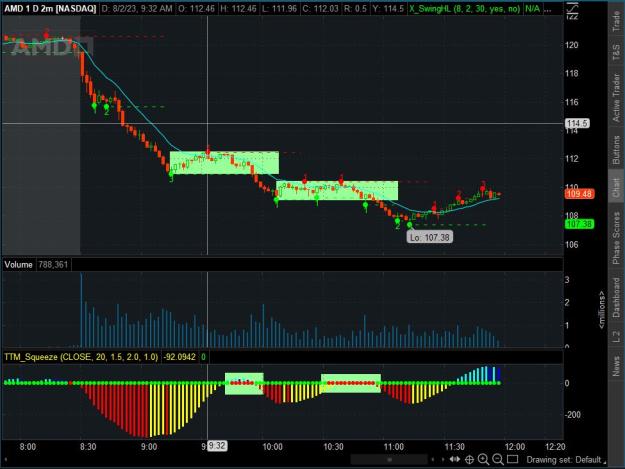Click the TTM_Squeeze study label

pos(81,357)
